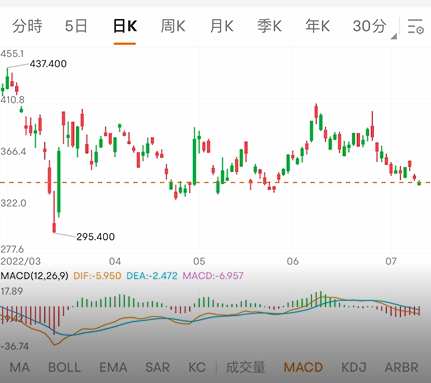Click the 277.6 price axis label

click(12, 249)
